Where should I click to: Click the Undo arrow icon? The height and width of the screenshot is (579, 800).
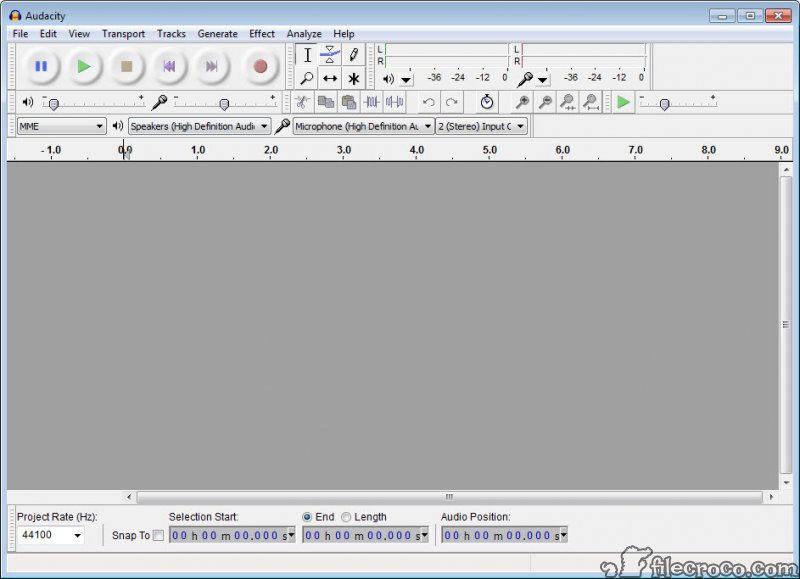click(x=429, y=102)
